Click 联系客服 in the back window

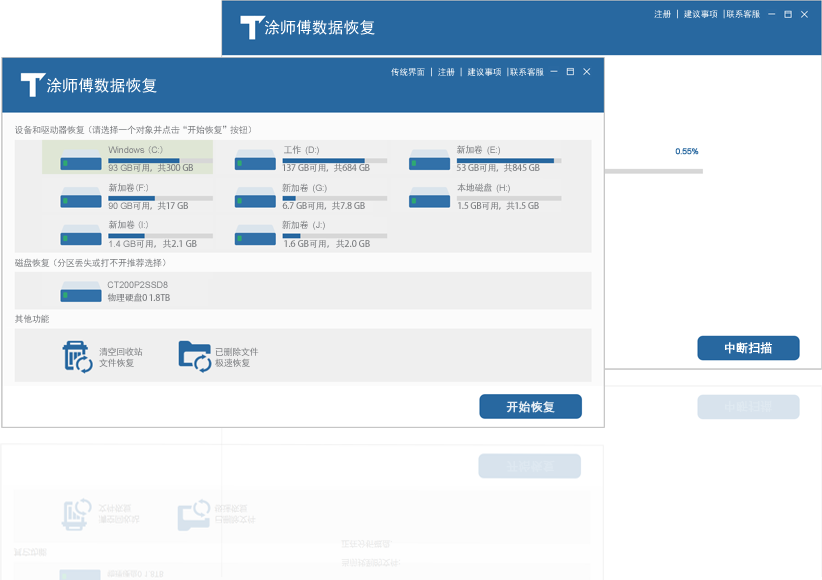[x=742, y=14]
